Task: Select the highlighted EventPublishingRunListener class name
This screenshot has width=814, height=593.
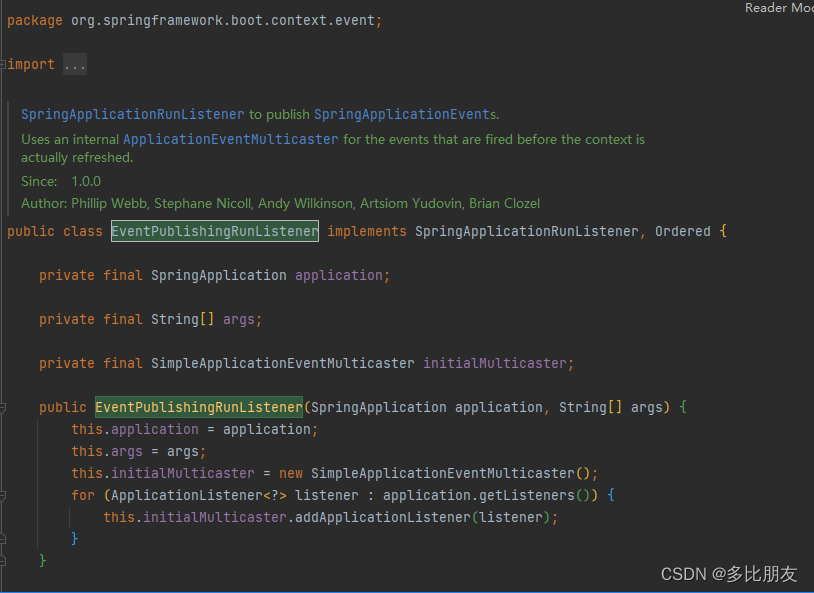Action: [214, 231]
